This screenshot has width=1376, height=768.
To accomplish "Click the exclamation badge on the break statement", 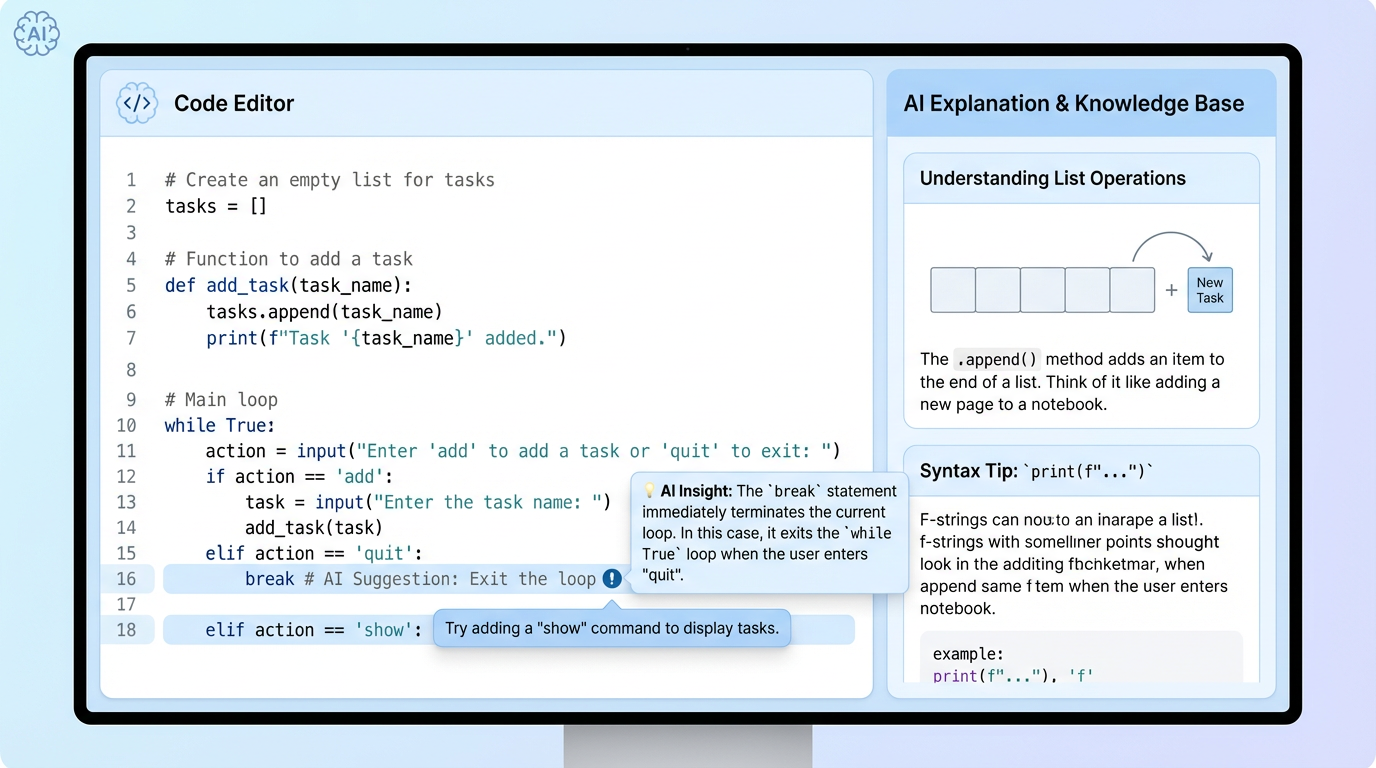I will tap(612, 578).
